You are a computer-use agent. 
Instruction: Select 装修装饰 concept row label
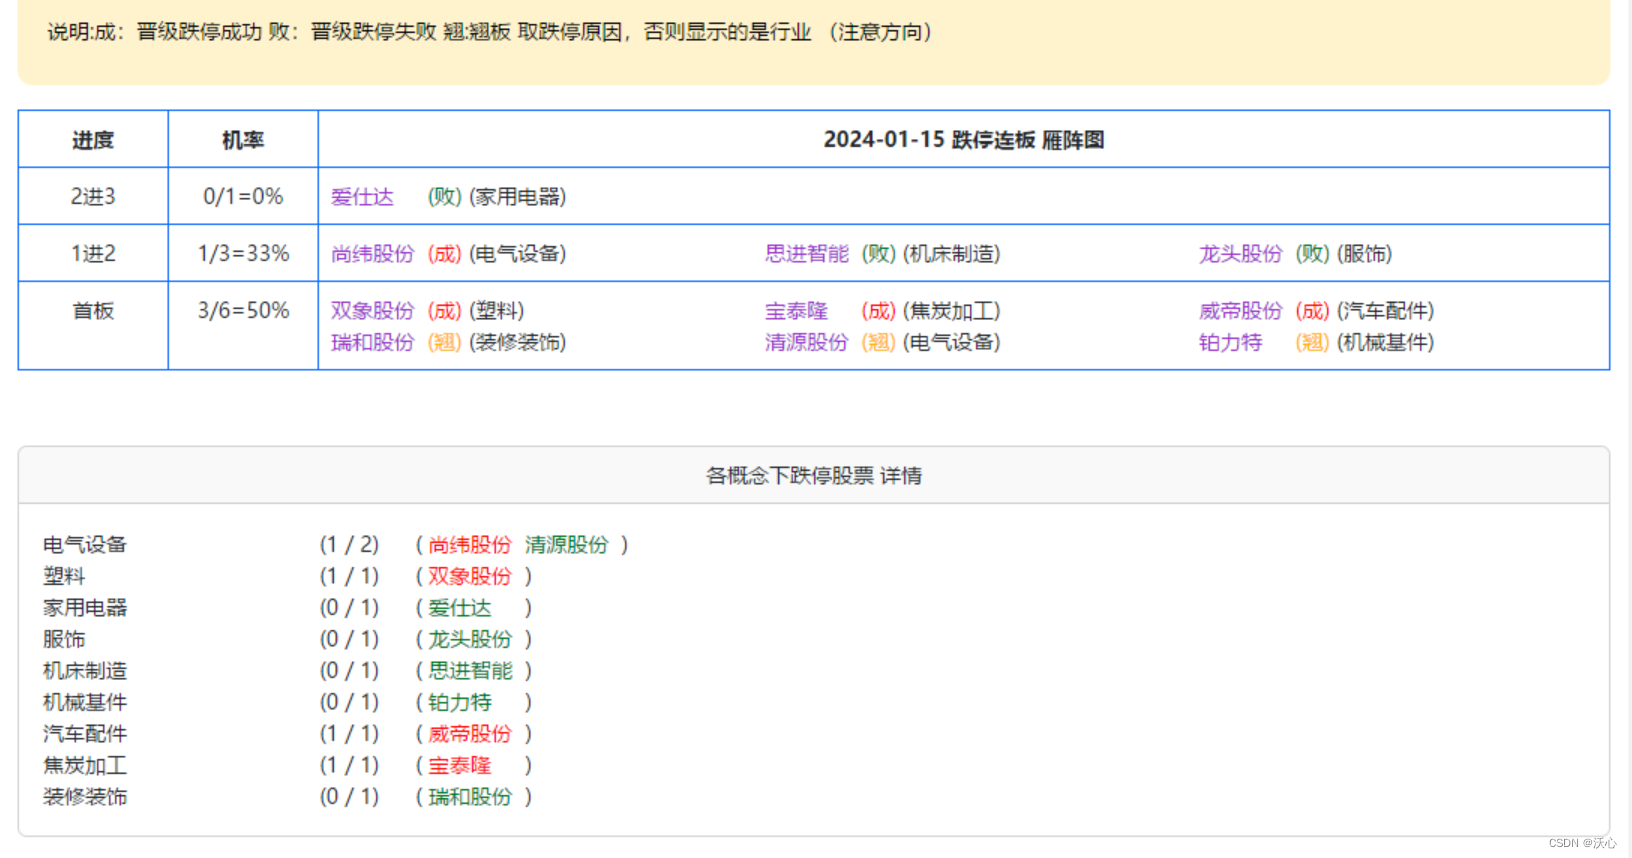point(85,797)
